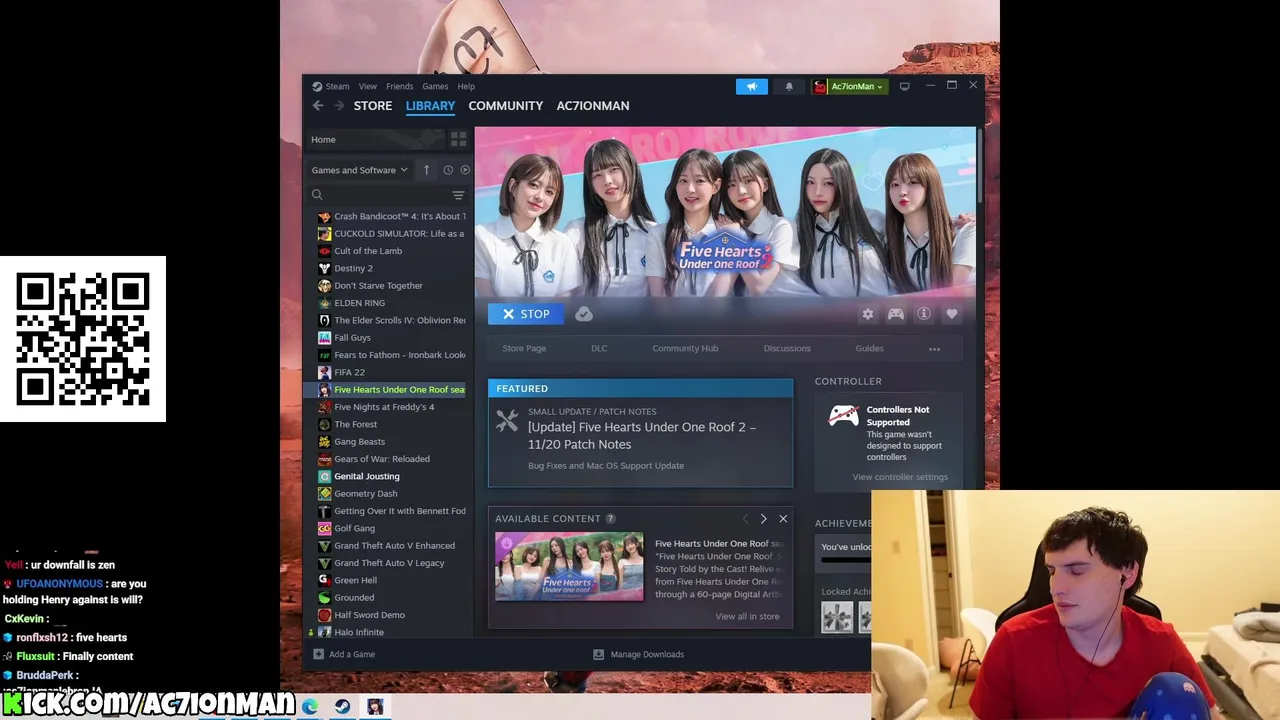Go back with the navigation arrow
The height and width of the screenshot is (720, 1280).
click(x=318, y=106)
